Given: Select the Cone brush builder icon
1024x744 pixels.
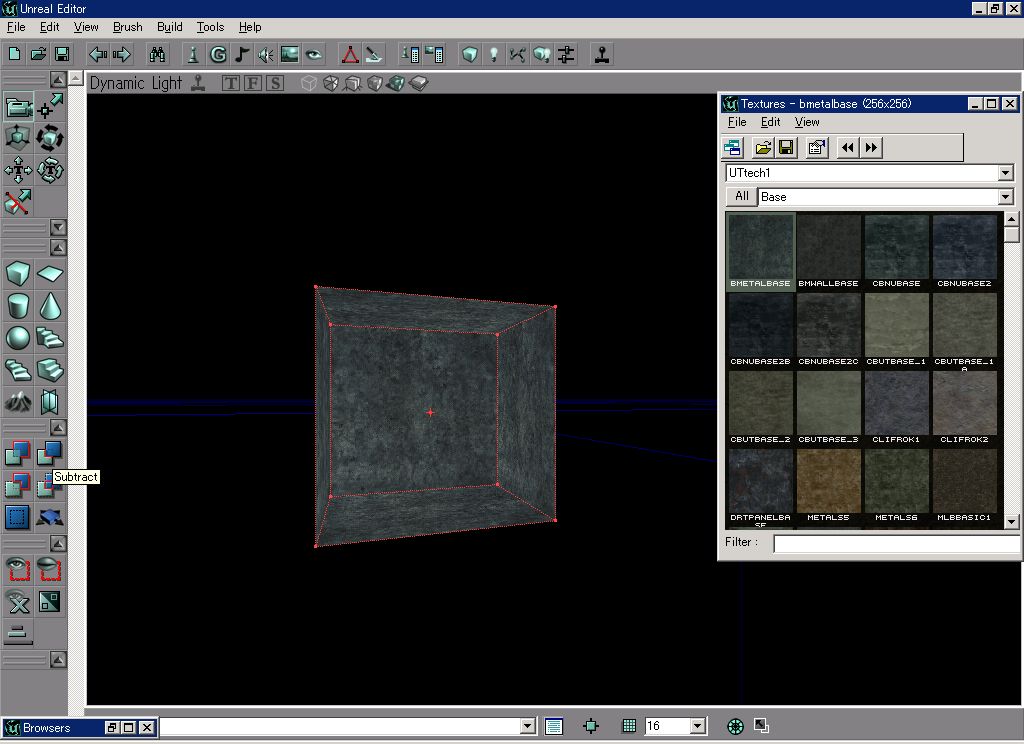Looking at the screenshot, I should click(x=50, y=305).
